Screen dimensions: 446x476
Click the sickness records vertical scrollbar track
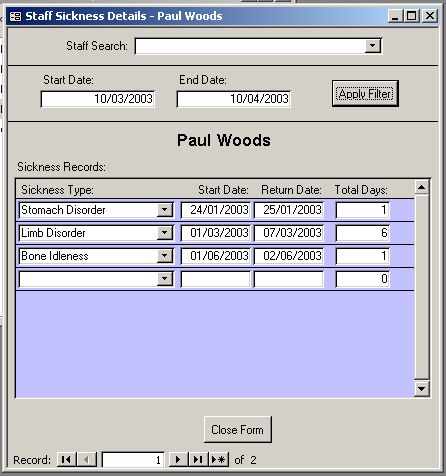[422, 287]
